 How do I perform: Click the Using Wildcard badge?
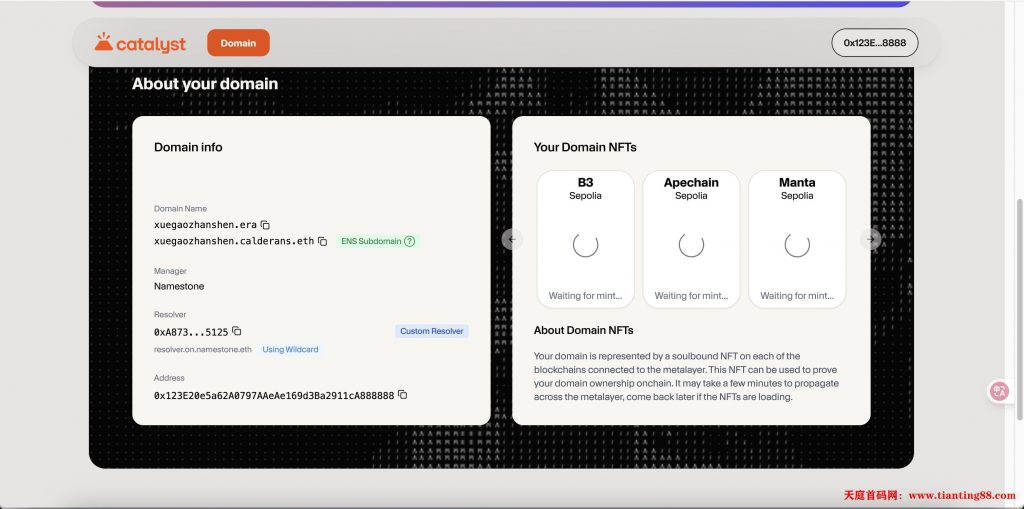[290, 350]
